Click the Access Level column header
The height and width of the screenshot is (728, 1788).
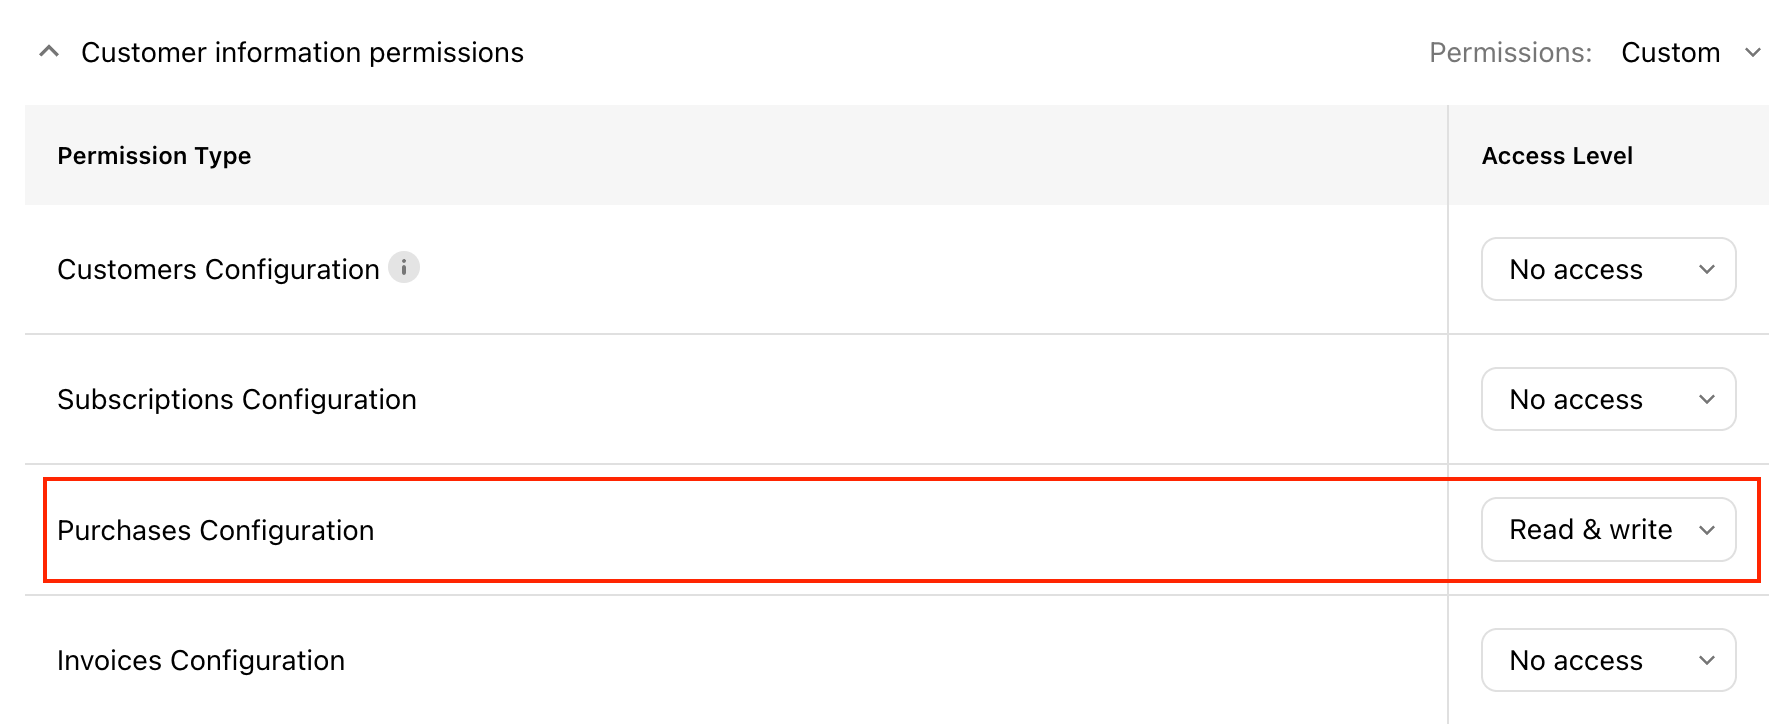click(x=1557, y=156)
